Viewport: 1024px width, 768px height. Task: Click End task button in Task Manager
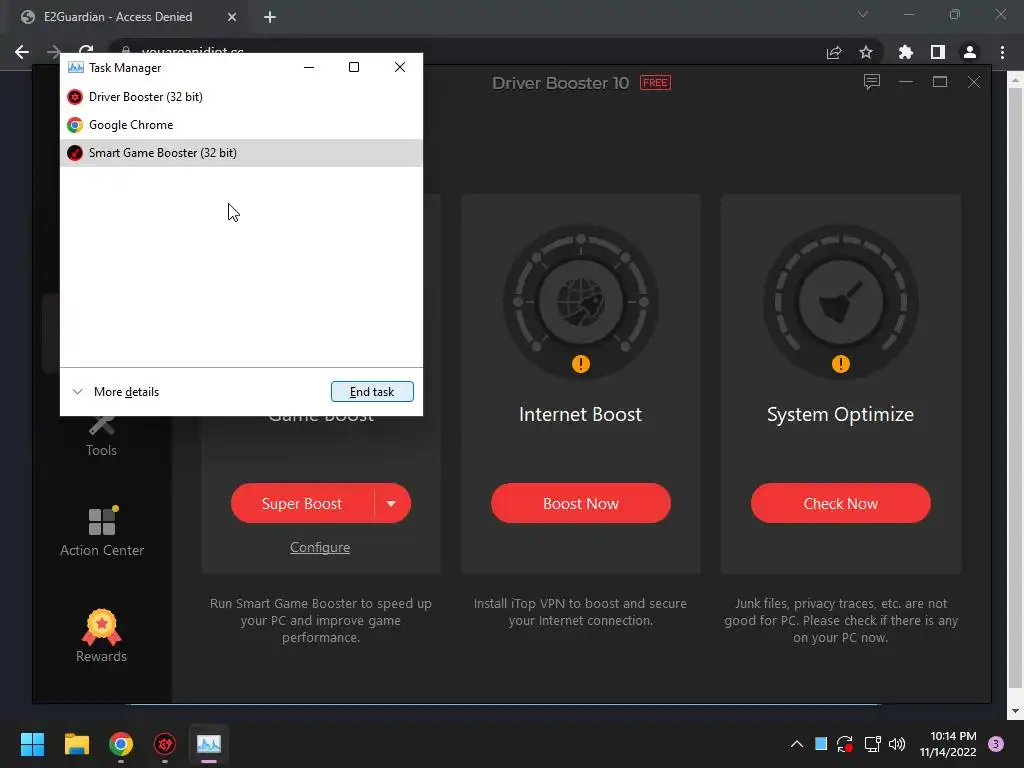point(372,392)
